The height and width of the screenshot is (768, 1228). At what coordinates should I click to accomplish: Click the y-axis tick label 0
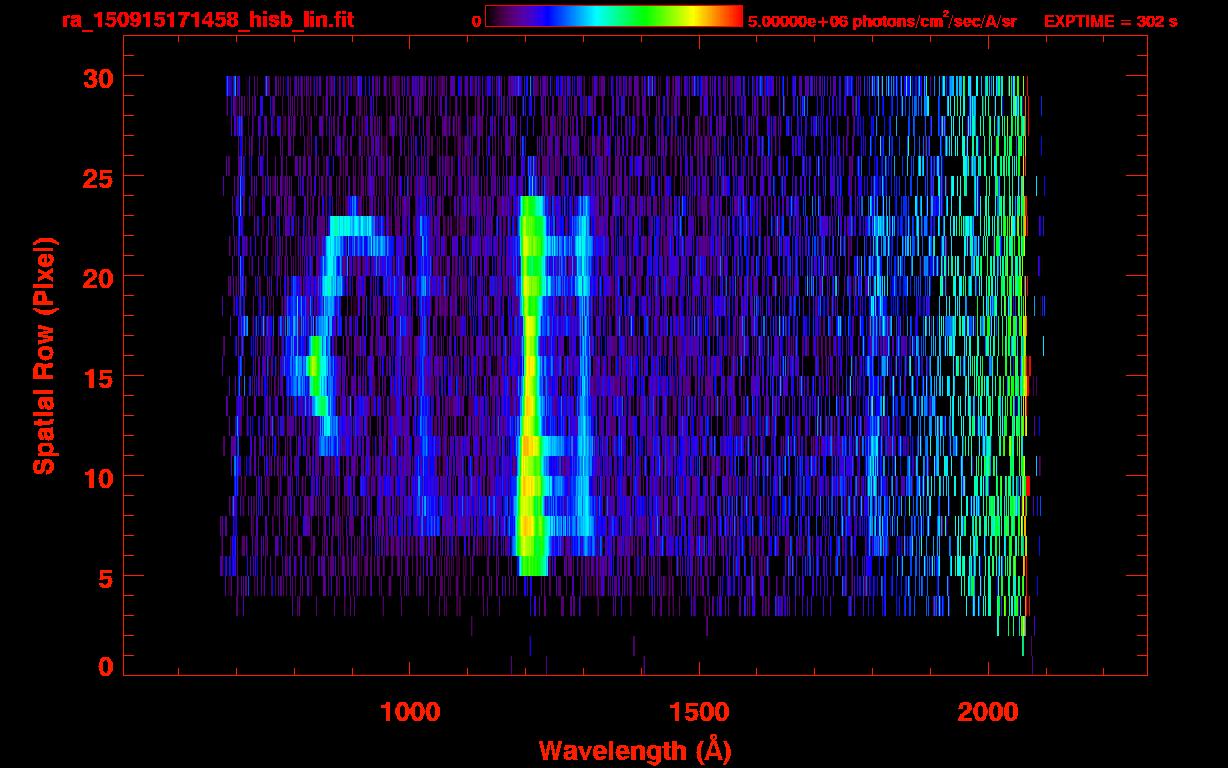105,666
